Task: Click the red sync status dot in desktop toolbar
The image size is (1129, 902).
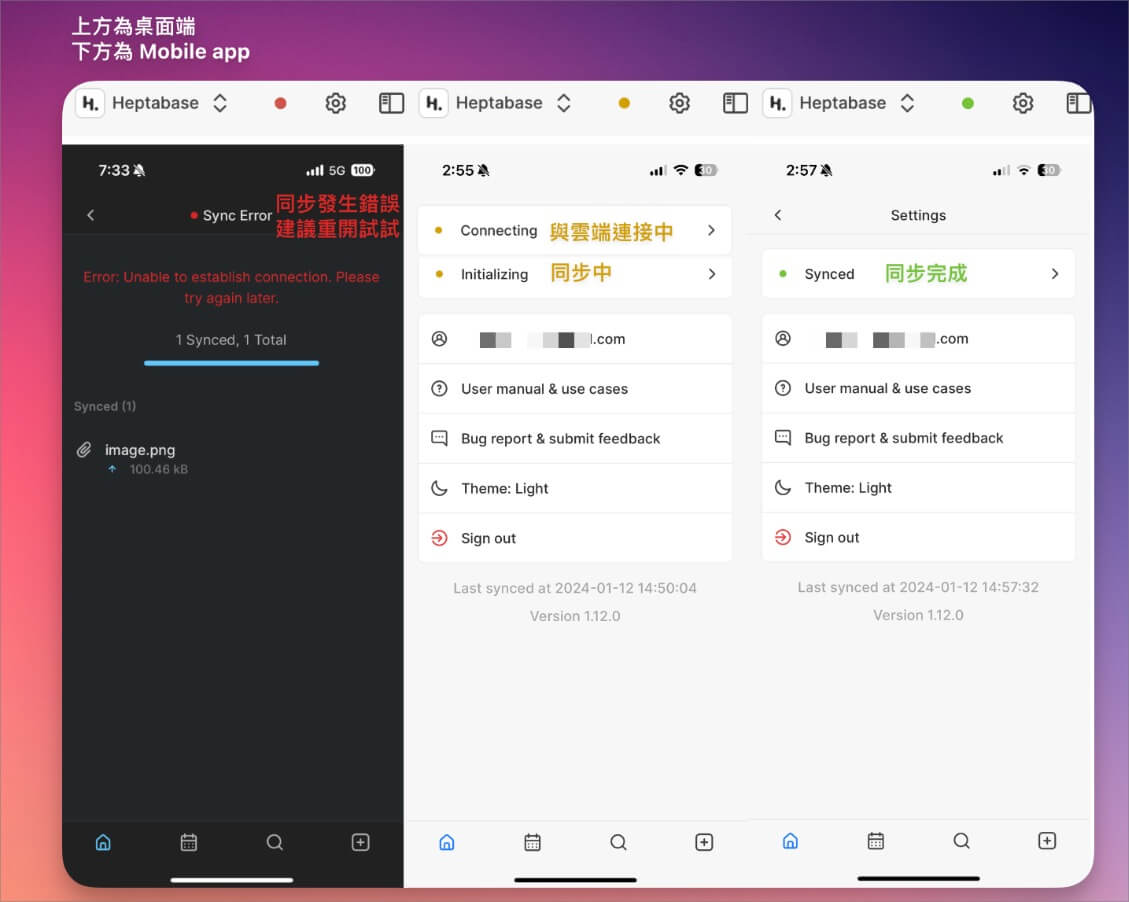Action: pyautogui.click(x=280, y=103)
